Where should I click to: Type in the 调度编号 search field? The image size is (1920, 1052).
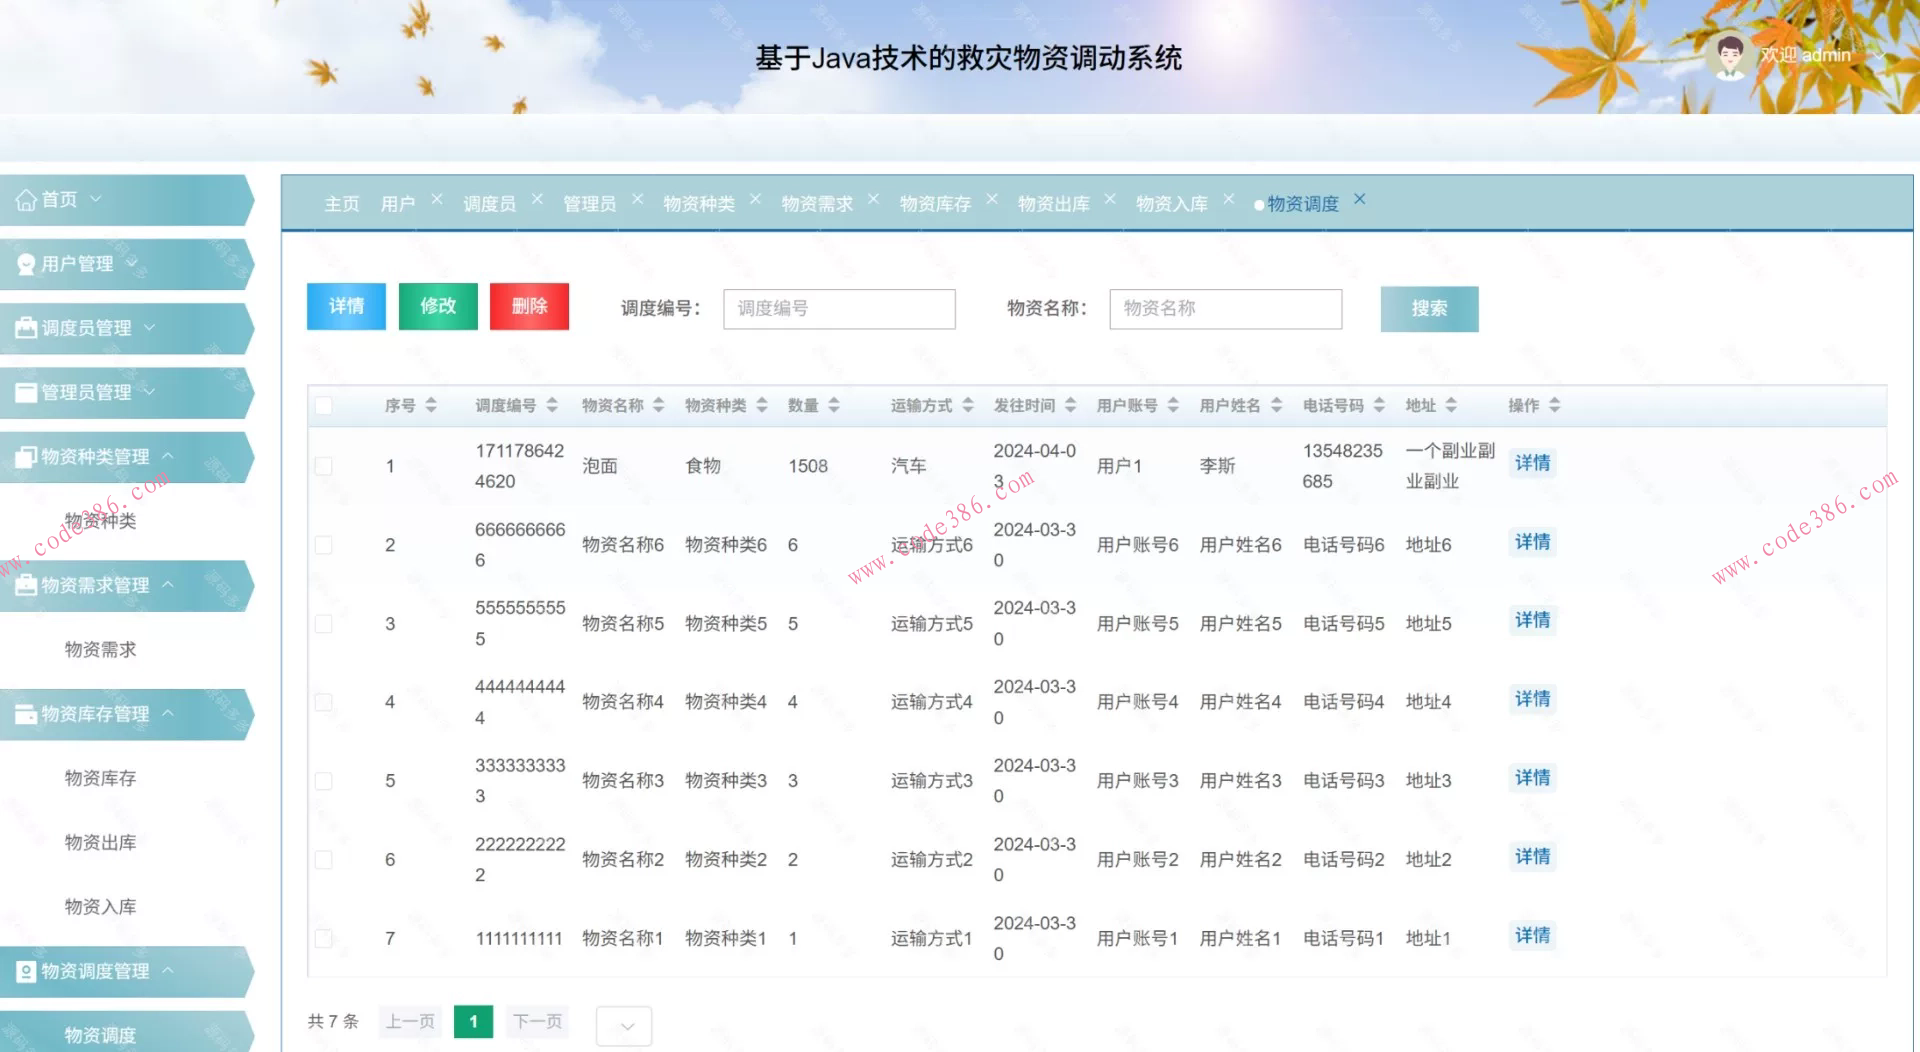pyautogui.click(x=838, y=309)
